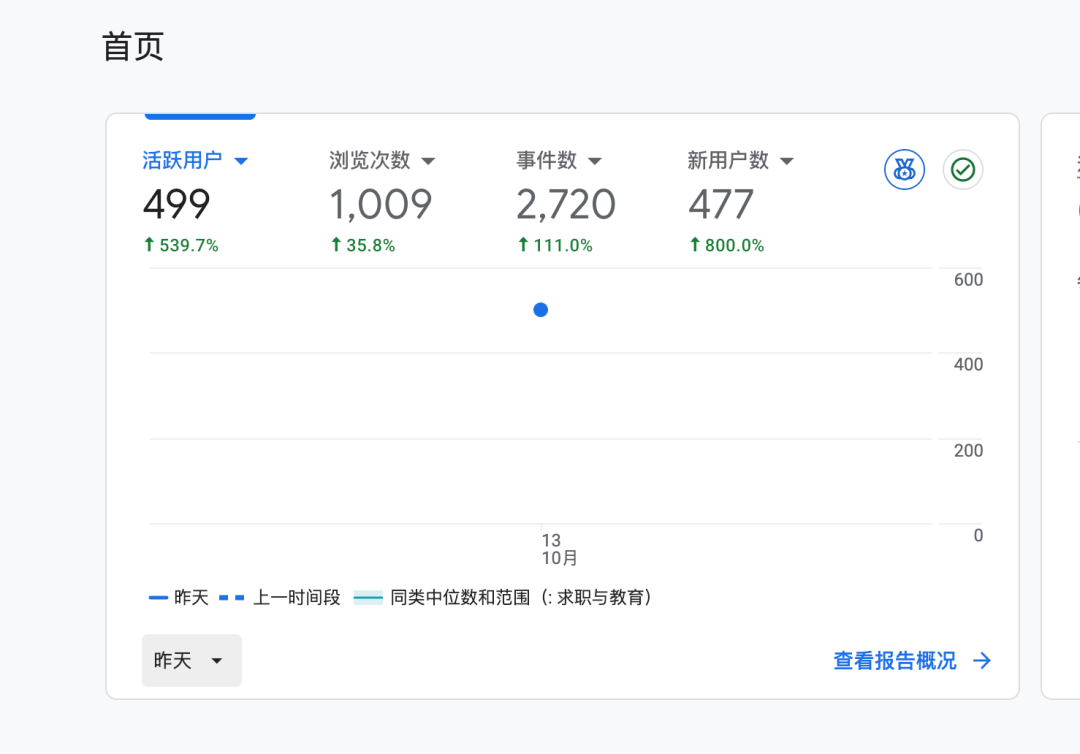Click the arrow next to 查看报告概况

pos(982,661)
